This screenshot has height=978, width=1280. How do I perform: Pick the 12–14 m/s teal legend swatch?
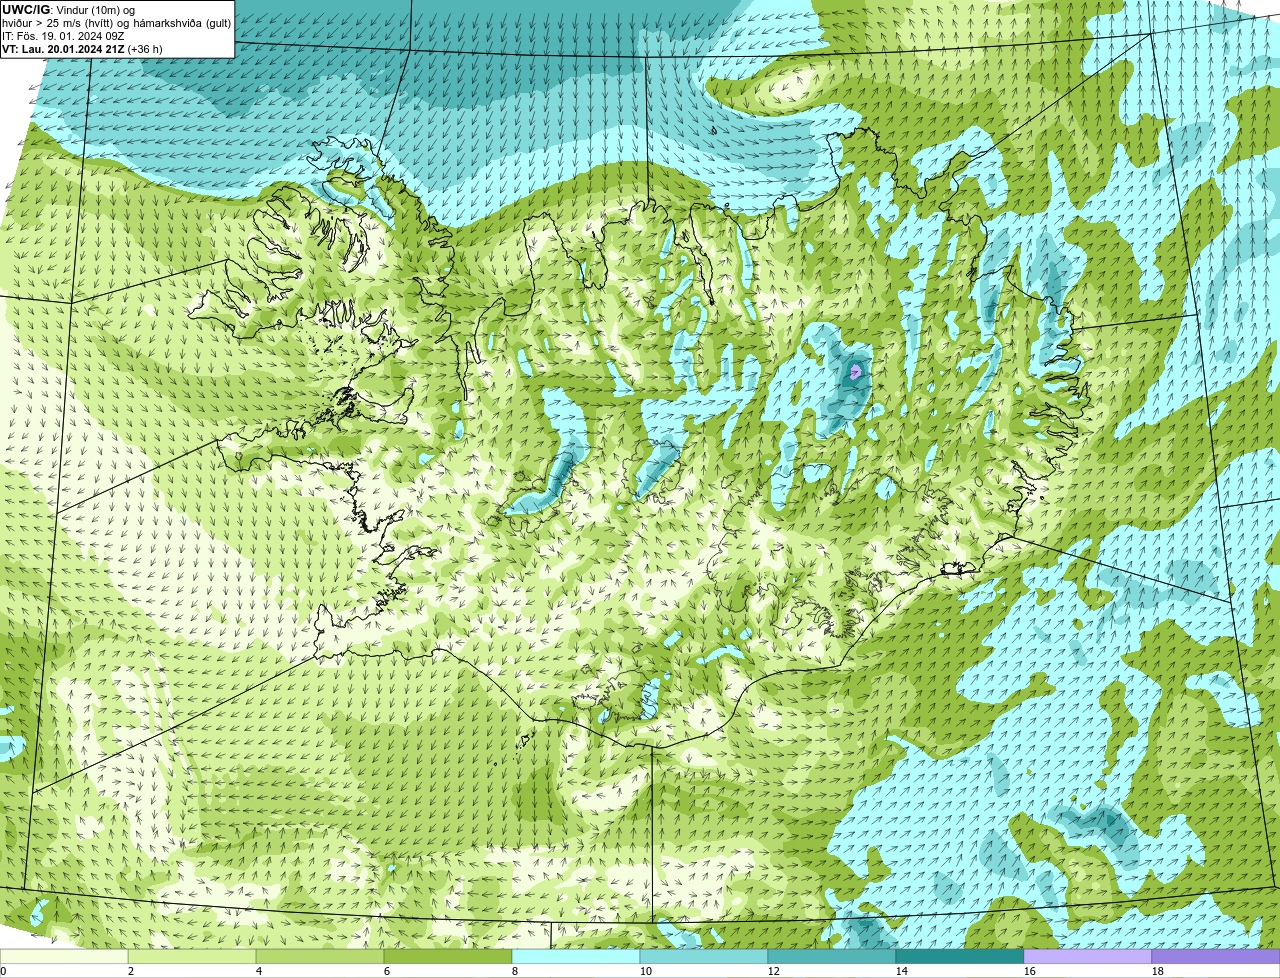pyautogui.click(x=832, y=956)
